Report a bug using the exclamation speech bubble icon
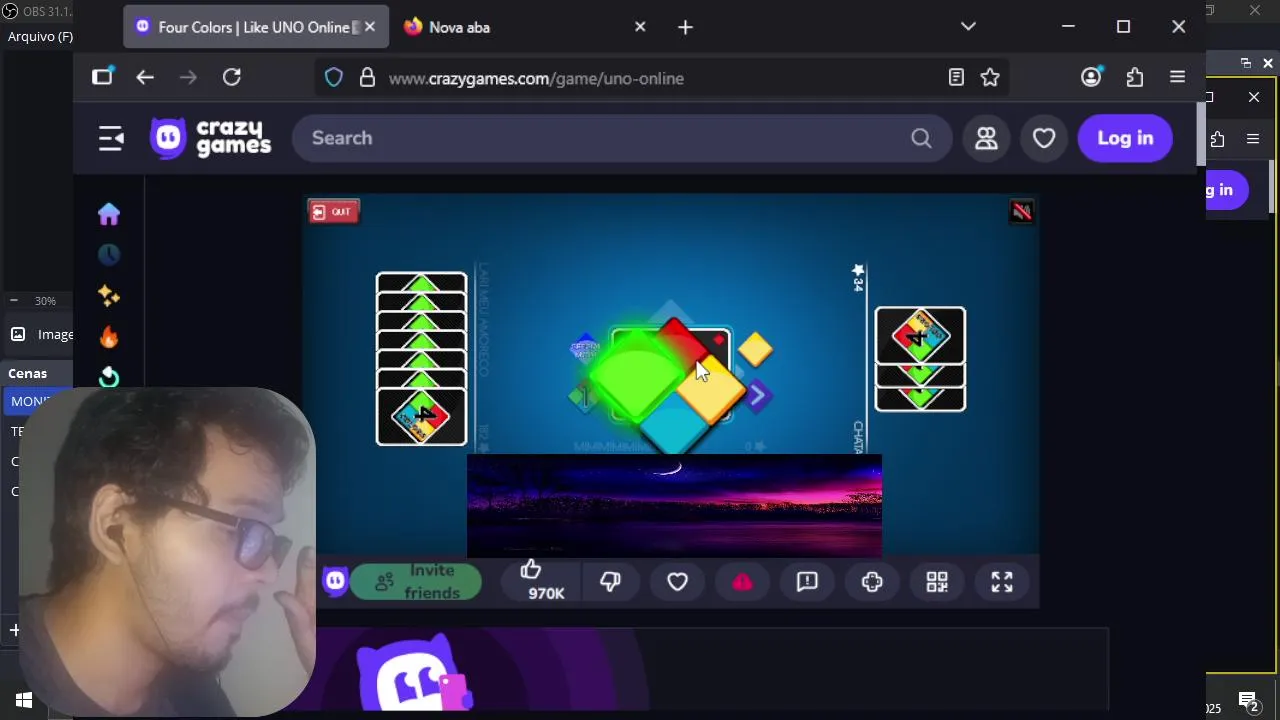This screenshot has width=1280, height=720. point(807,582)
